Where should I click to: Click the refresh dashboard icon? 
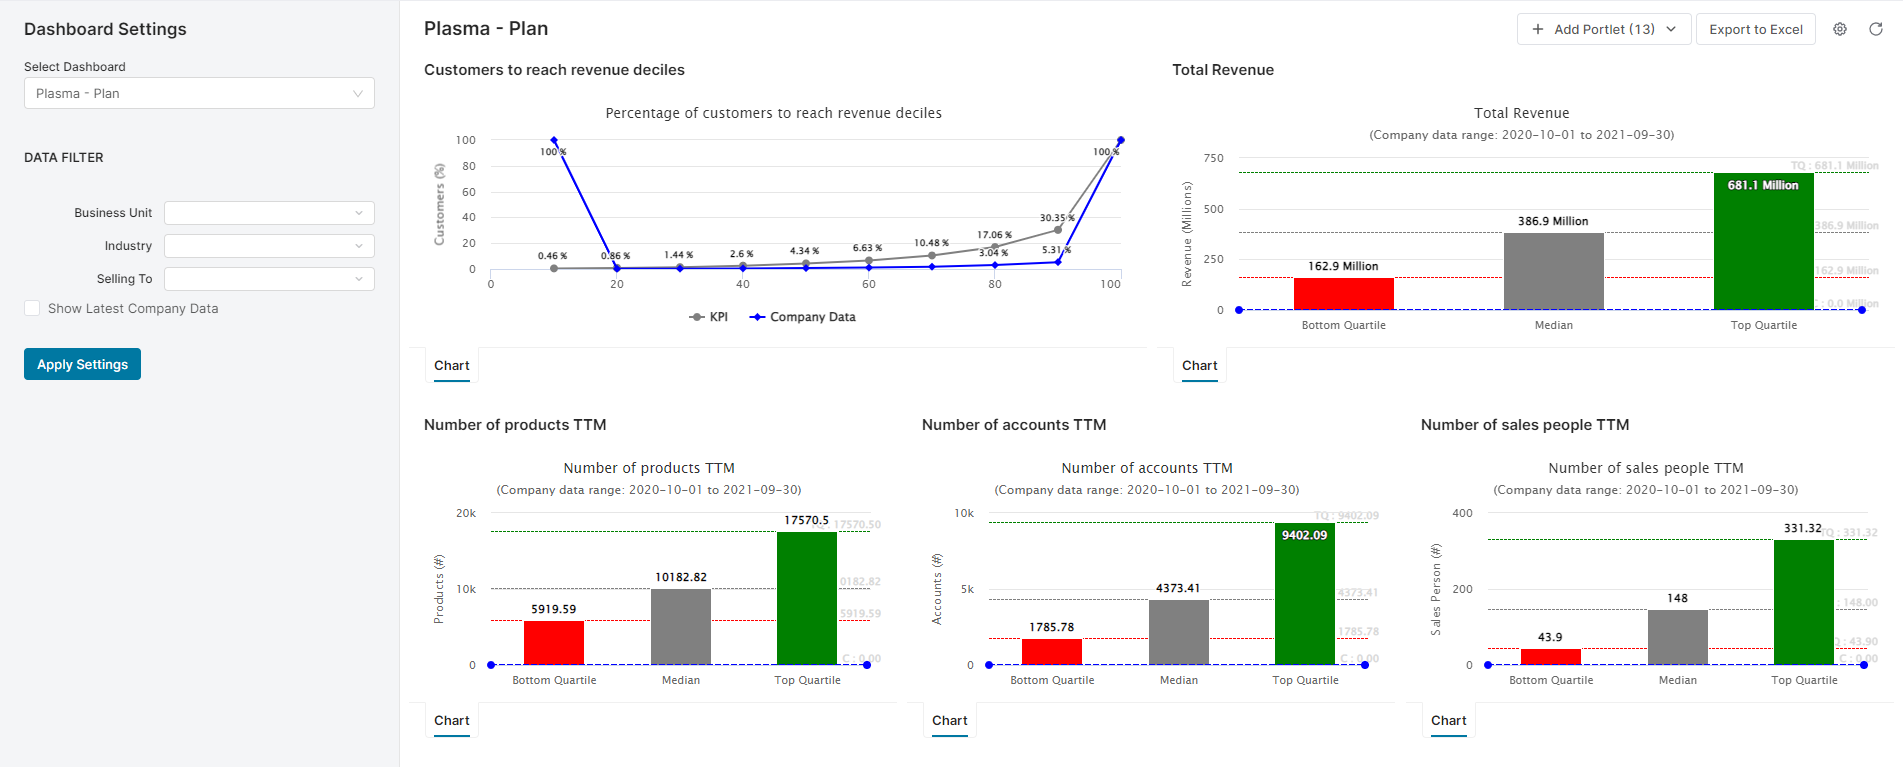pyautogui.click(x=1876, y=29)
